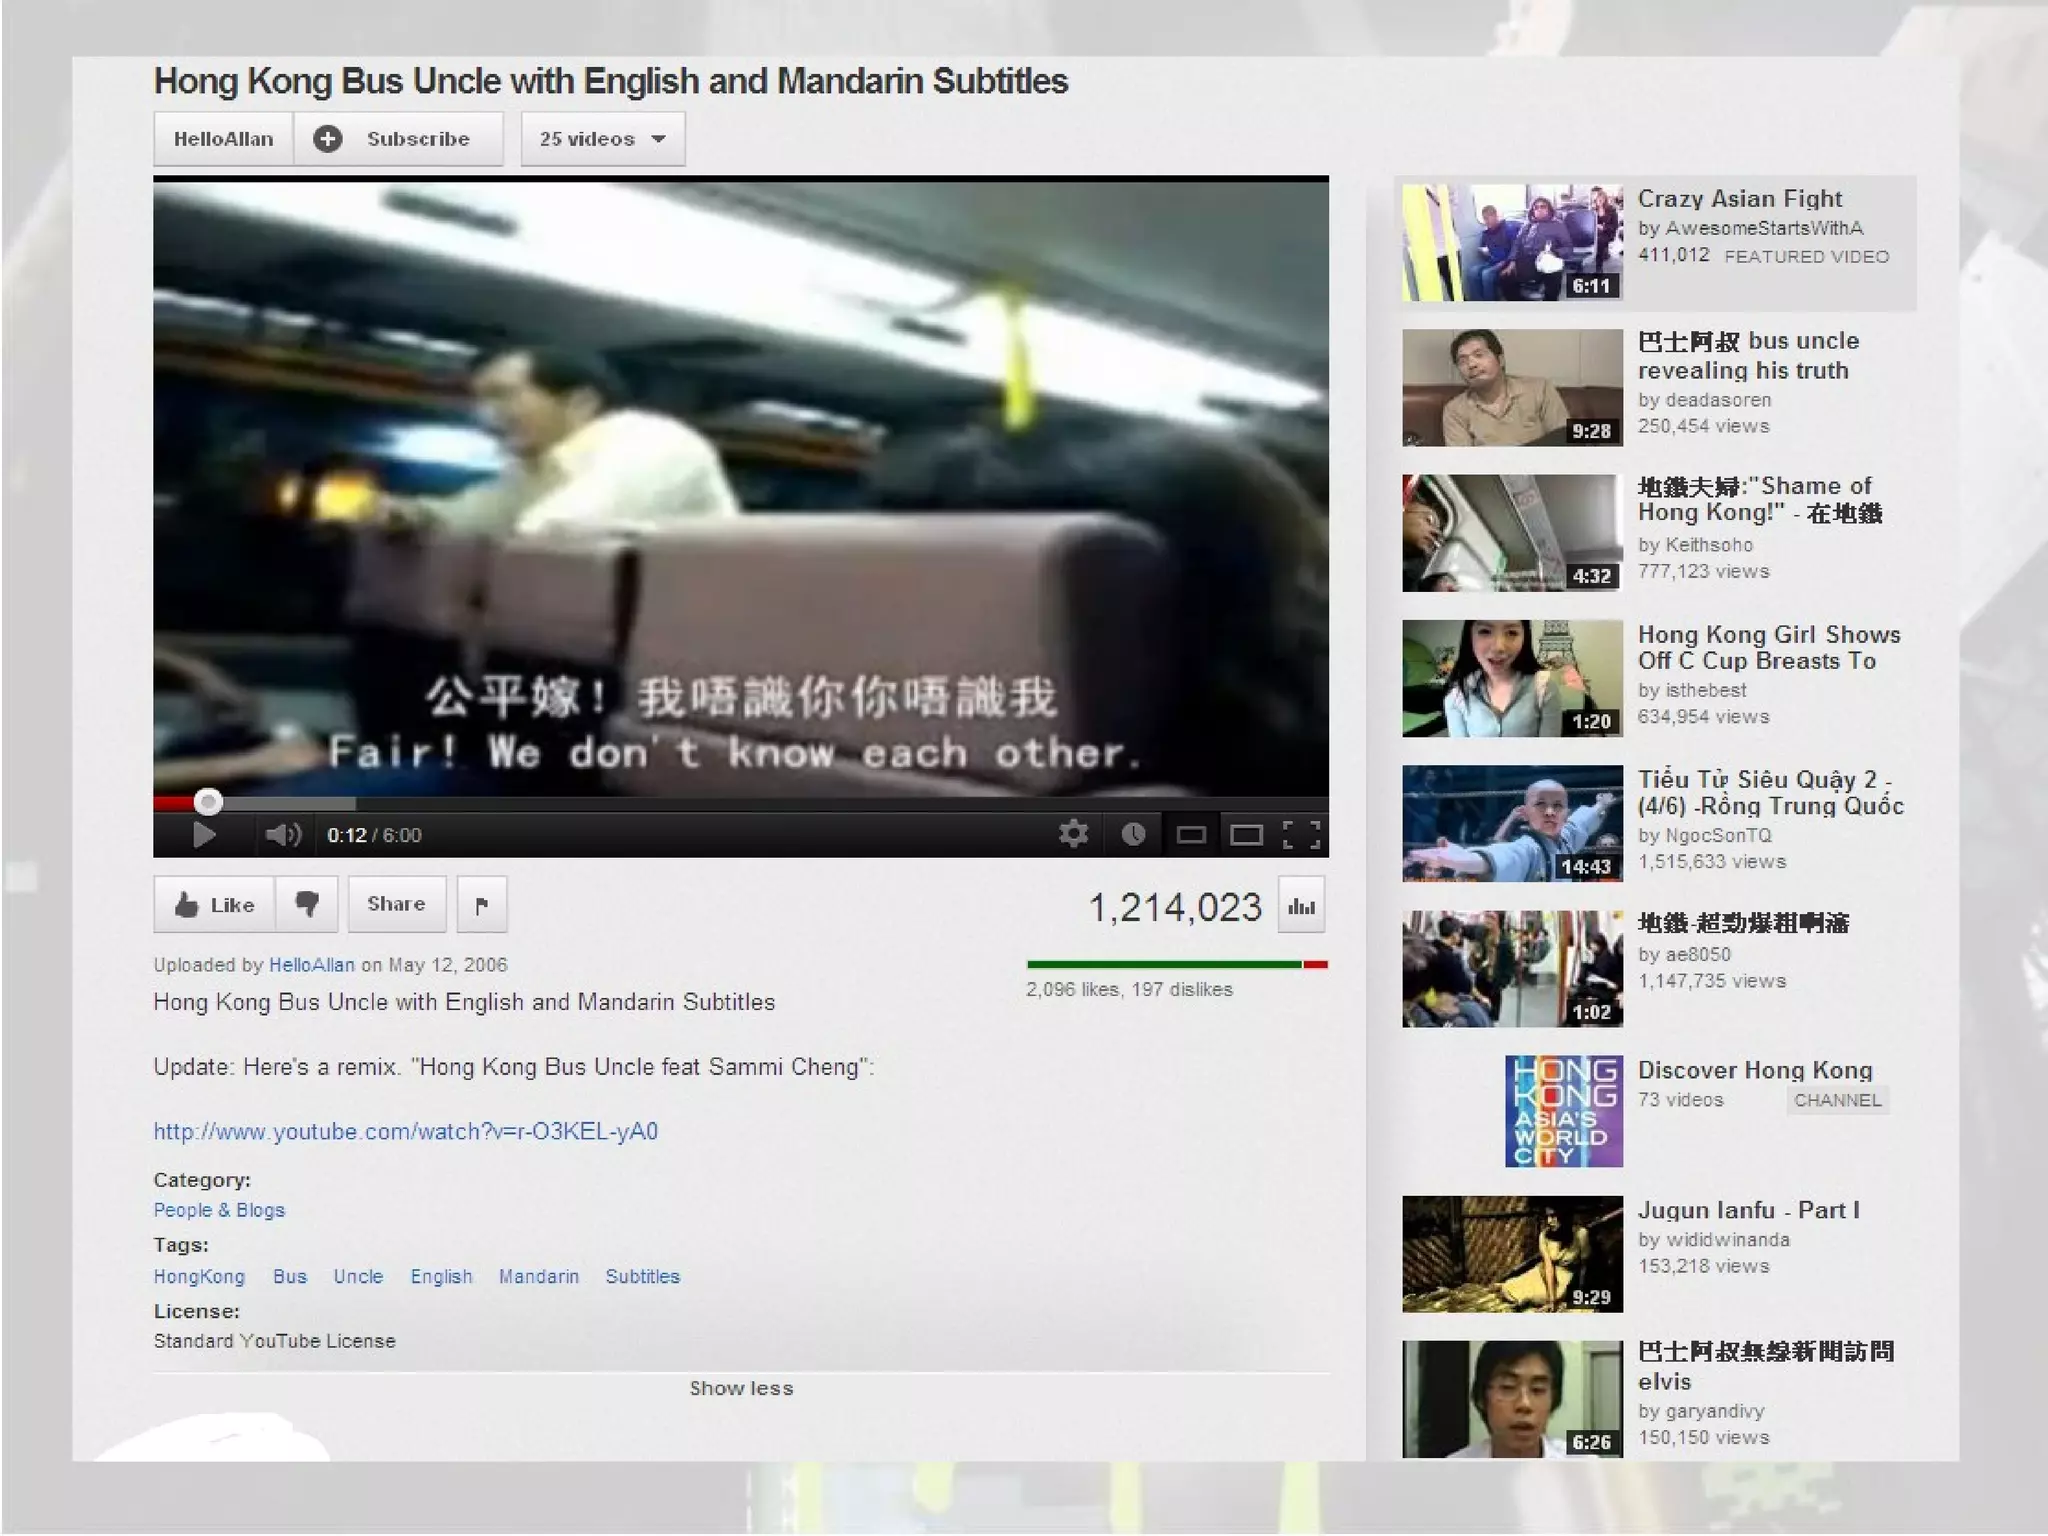Open the Crazy Asian Fight video thumbnail

1511,243
